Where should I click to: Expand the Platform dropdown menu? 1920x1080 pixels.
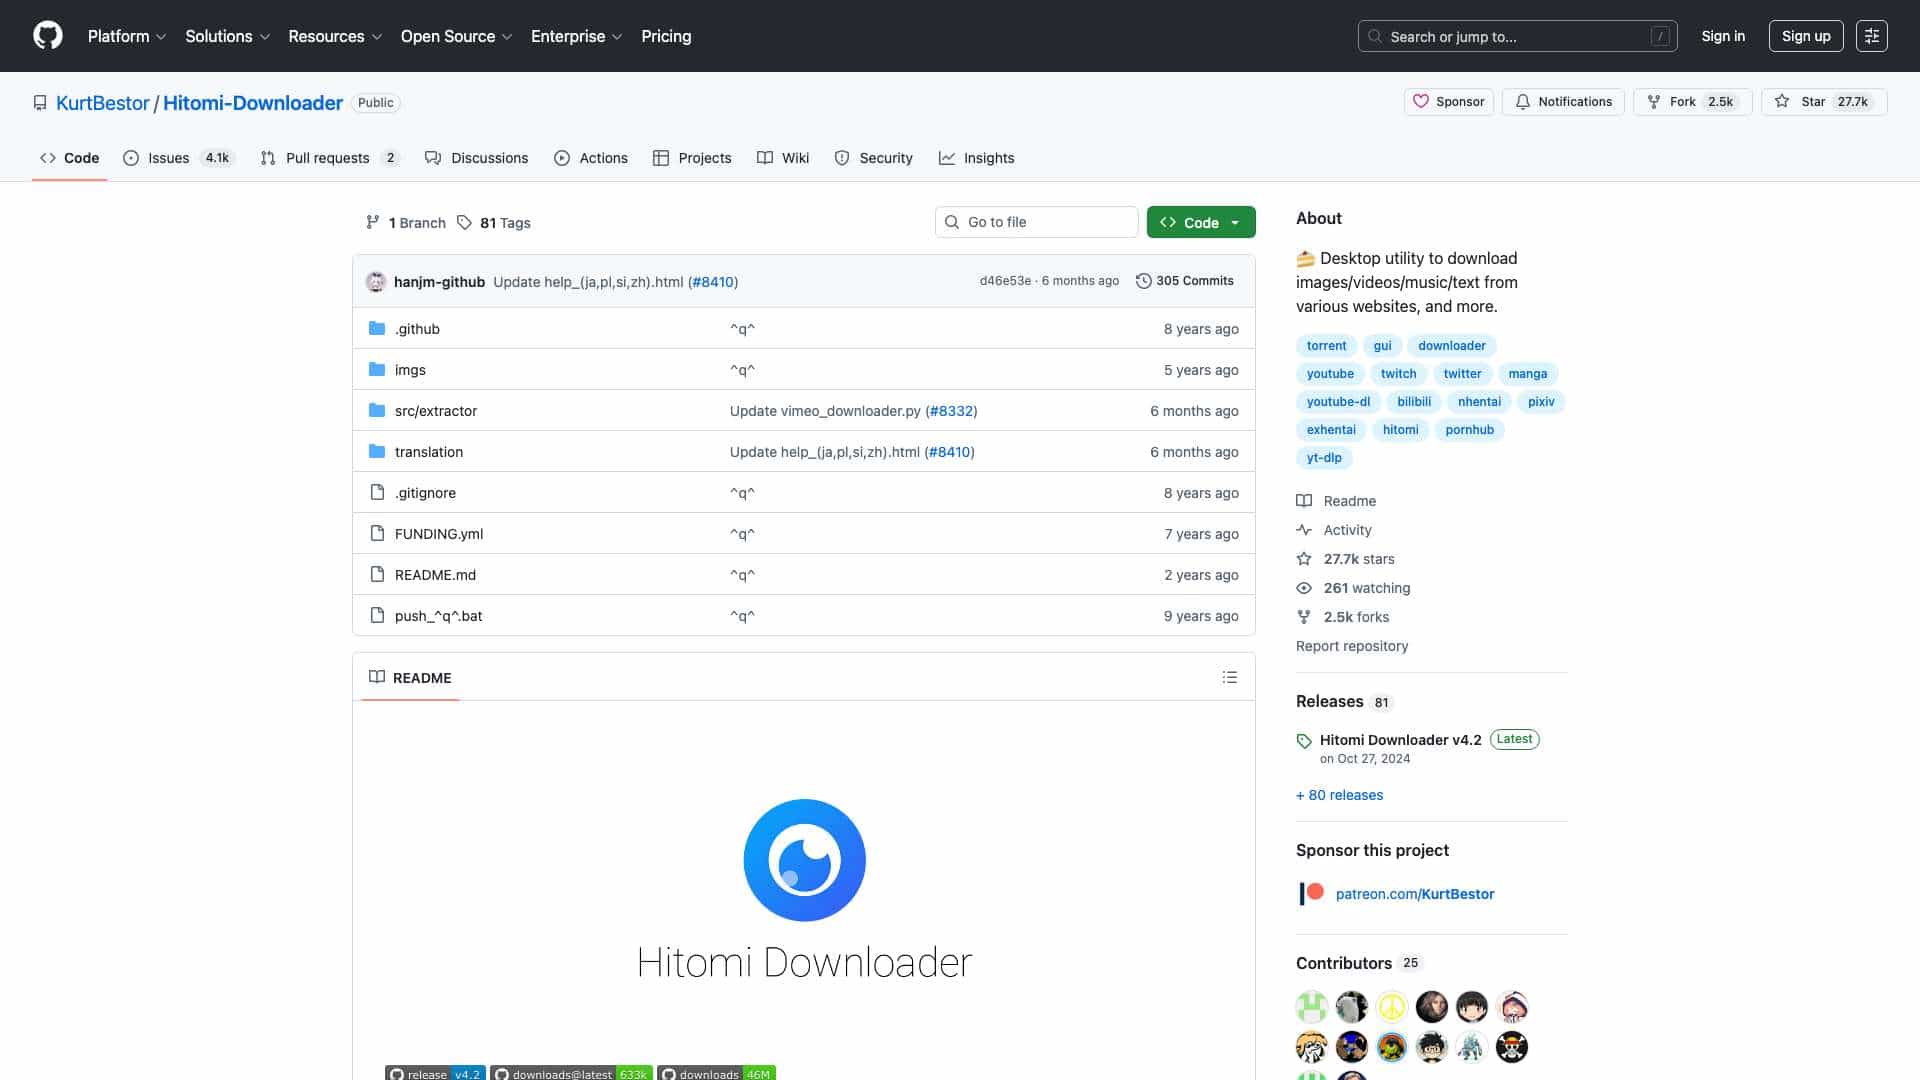tap(127, 36)
